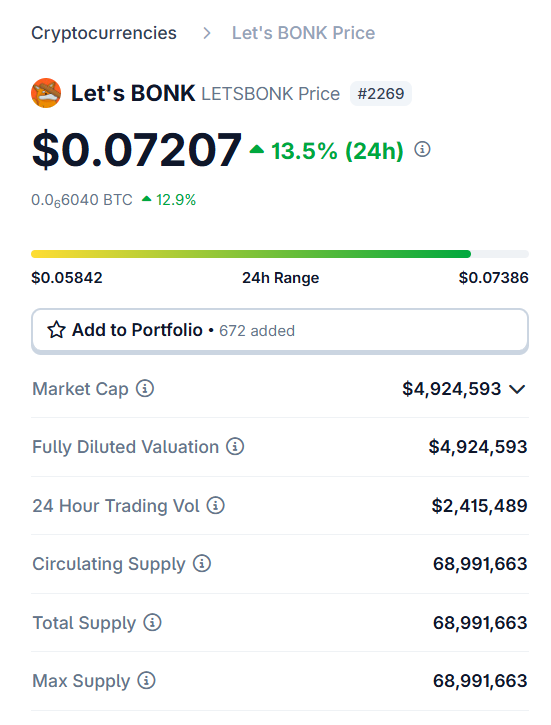Click the BTC price 0.0₆6040 BTC
This screenshot has width=551, height=725.
(x=82, y=200)
